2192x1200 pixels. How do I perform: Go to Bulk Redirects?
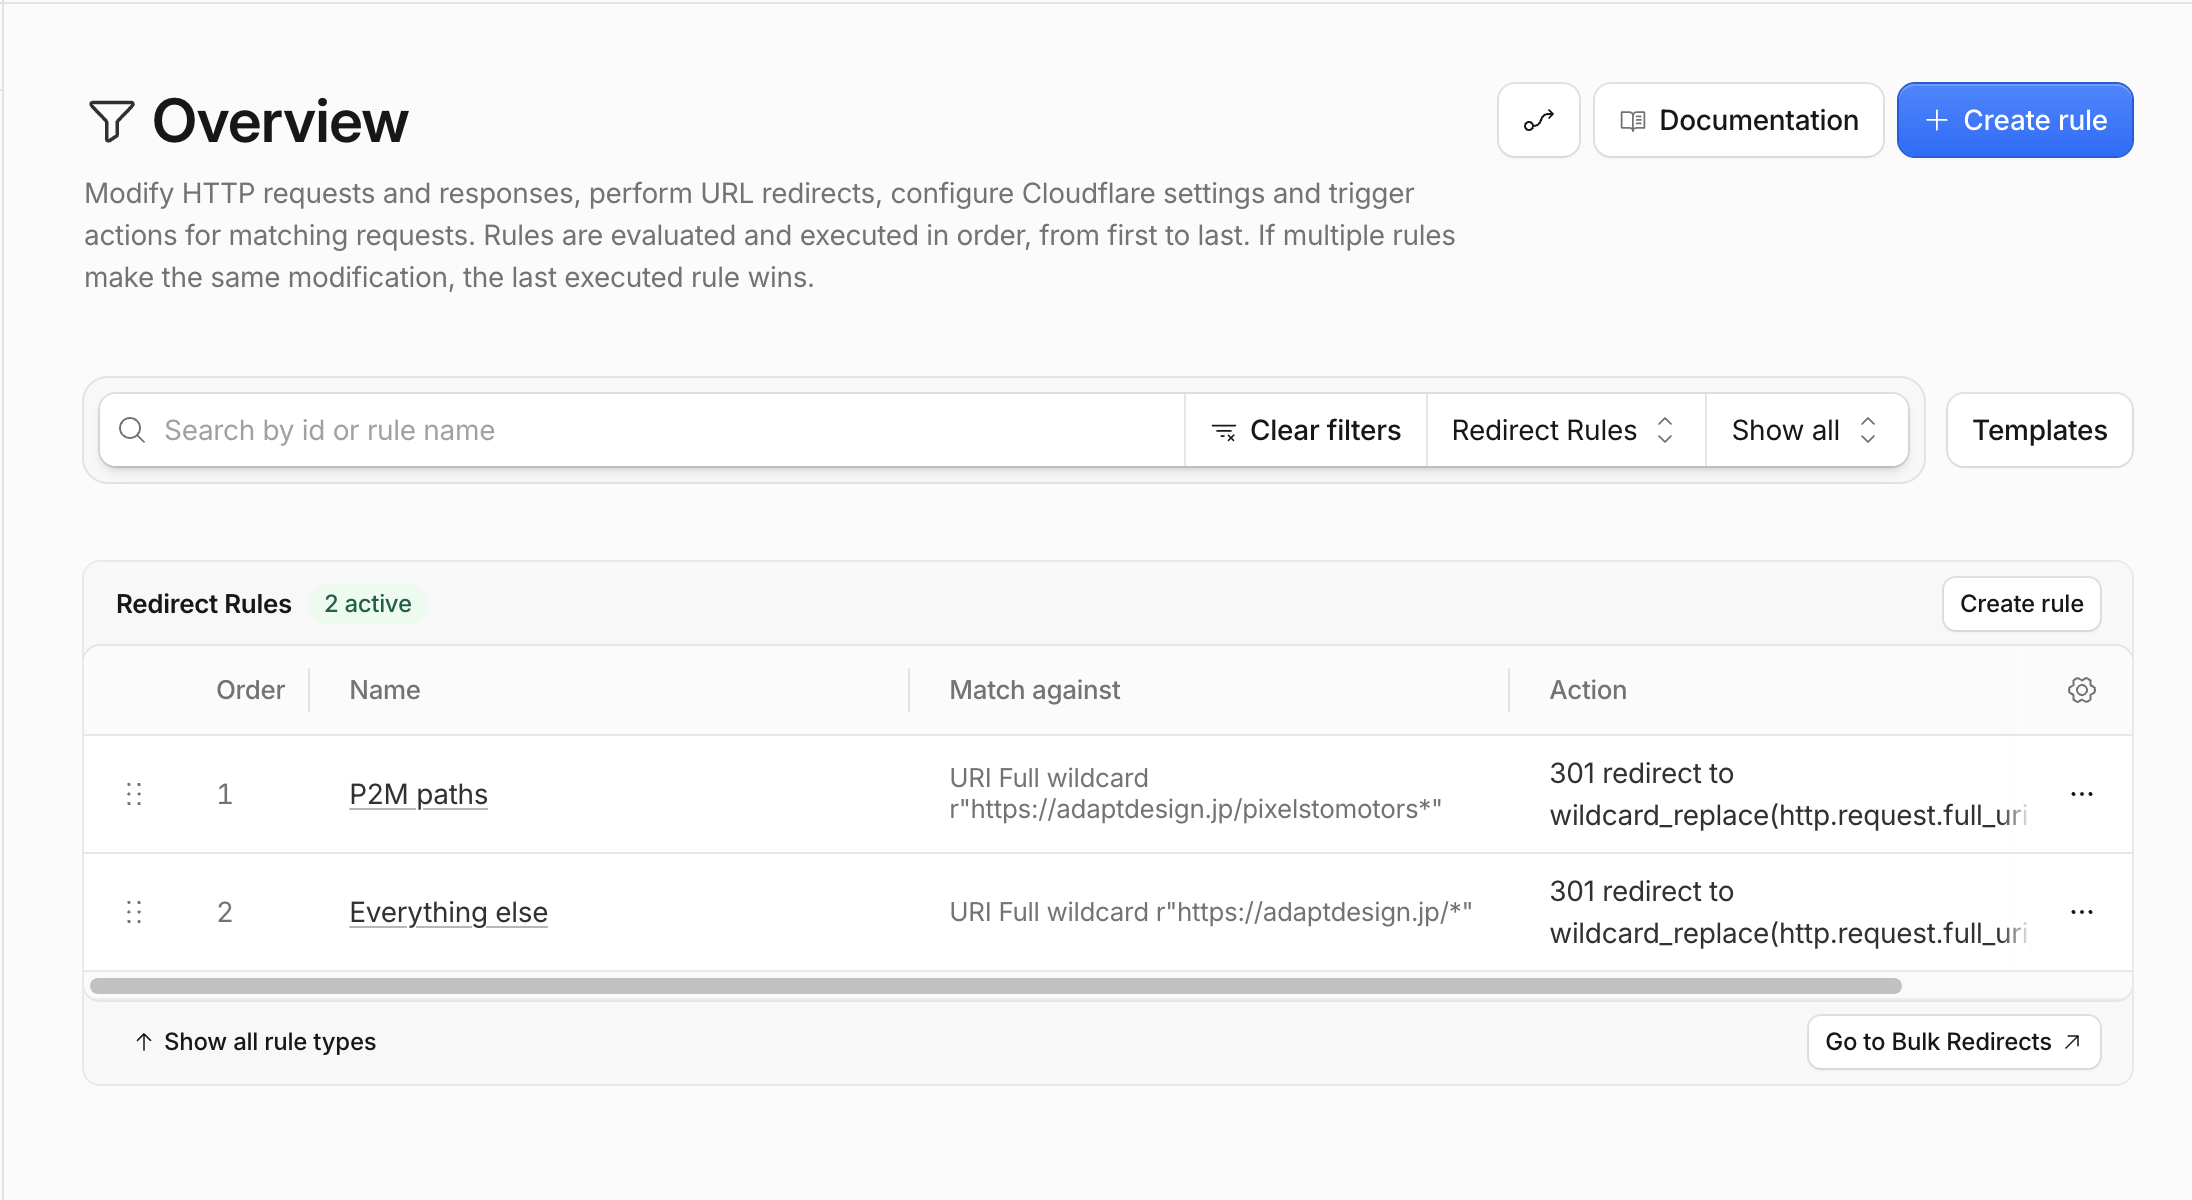(x=1953, y=1042)
